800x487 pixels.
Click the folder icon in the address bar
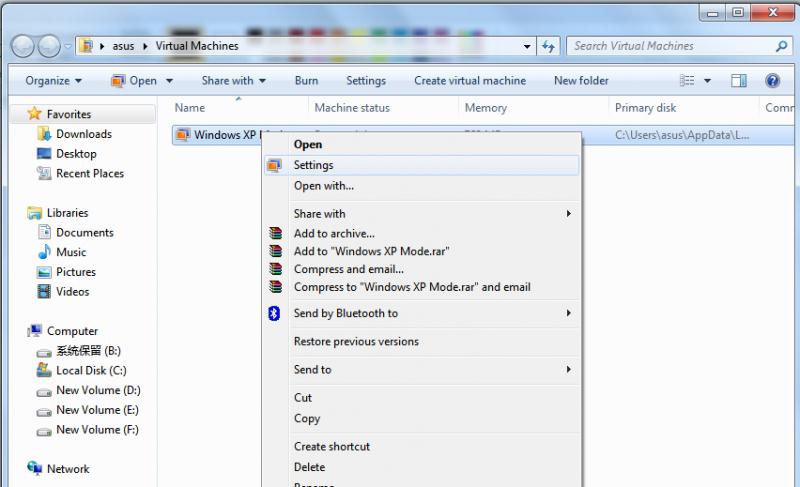tap(87, 46)
